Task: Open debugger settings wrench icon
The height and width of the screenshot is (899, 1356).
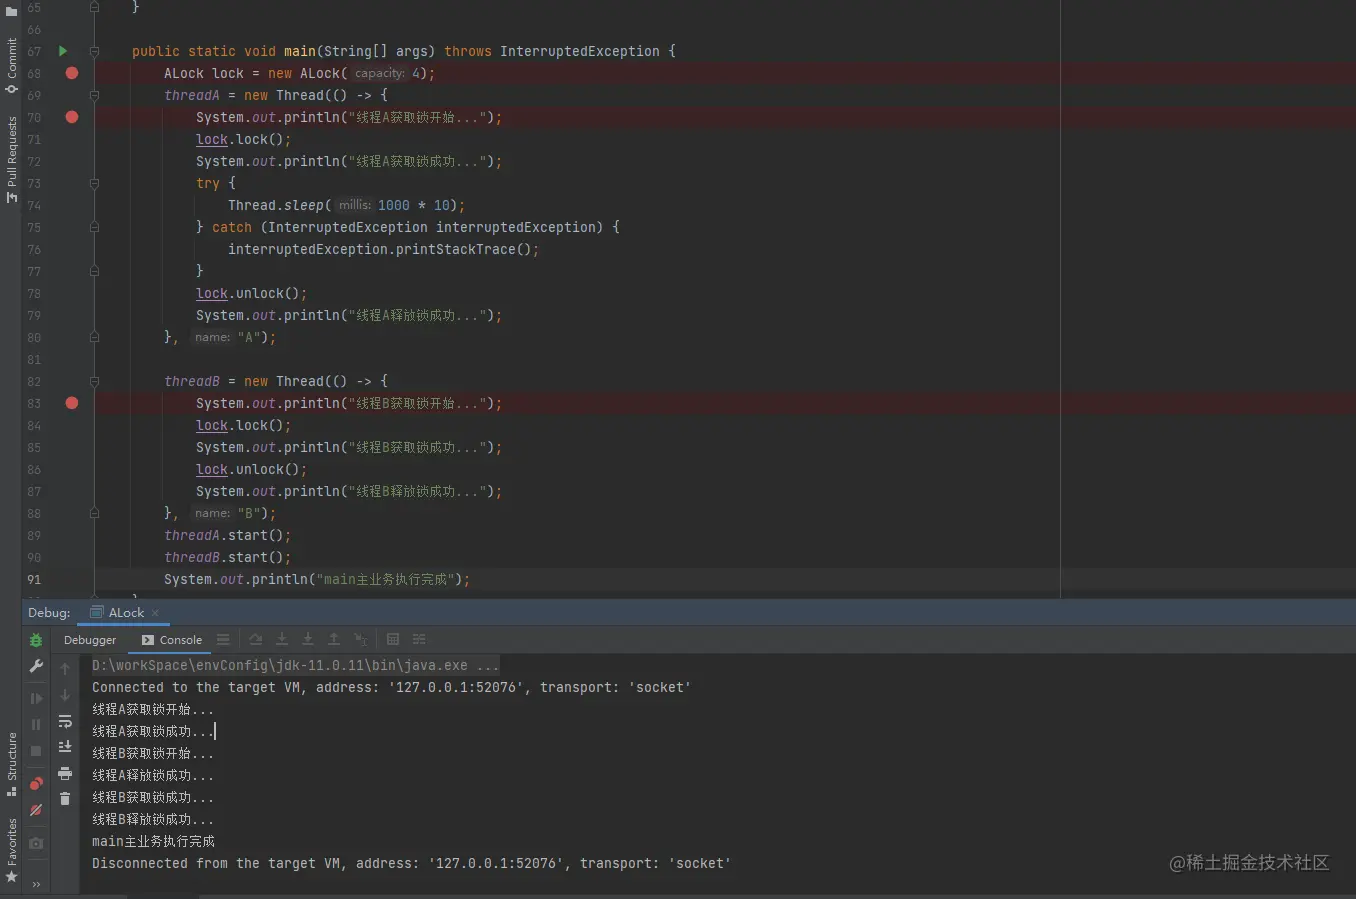Action: click(36, 666)
